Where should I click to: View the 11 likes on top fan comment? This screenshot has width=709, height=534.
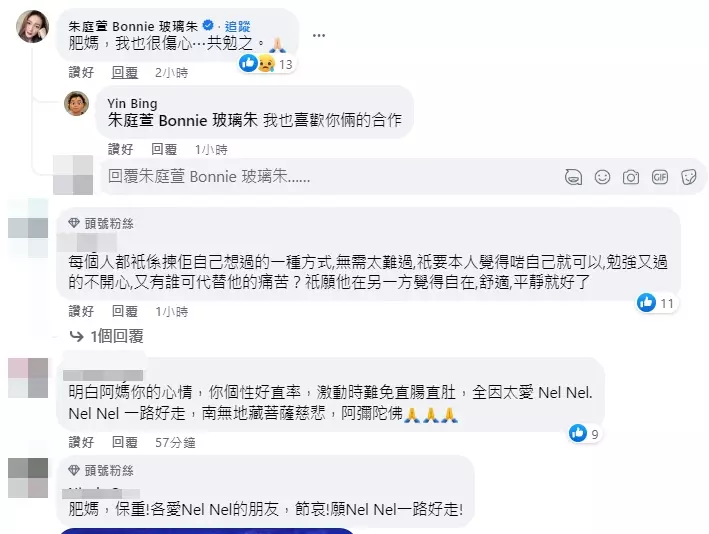tap(656, 303)
